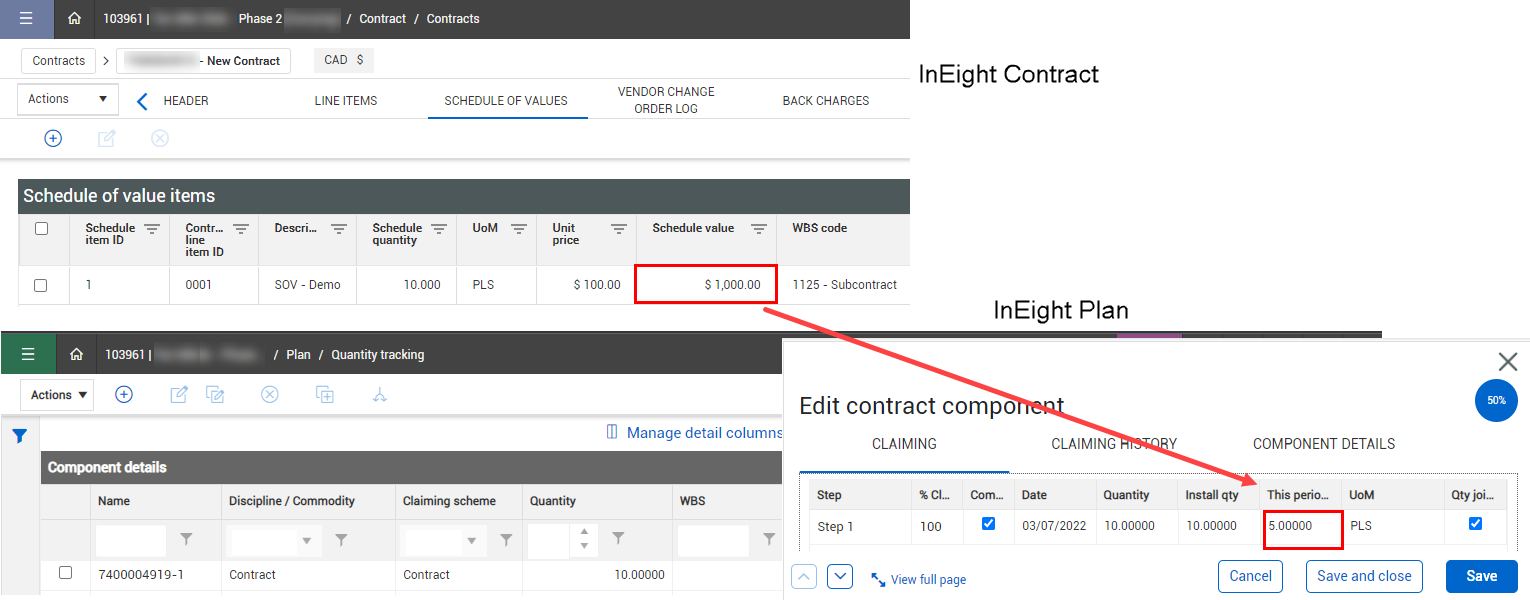Viewport: 1530px width, 600px height.
Task: Open the hamburger menu in the Plan window
Action: pos(27,354)
